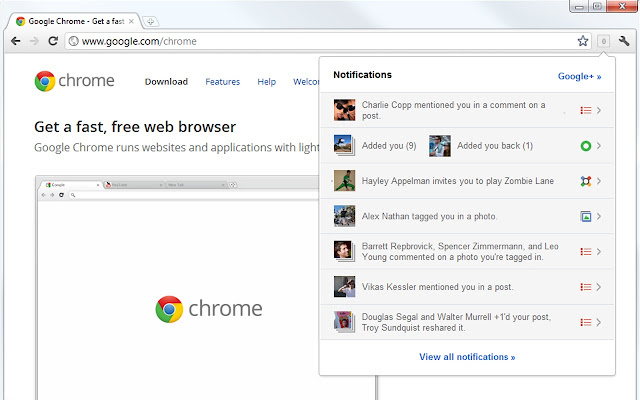Viewport: 640px width, 400px height.
Task: Click the Added you back photo
Action: tap(440, 146)
